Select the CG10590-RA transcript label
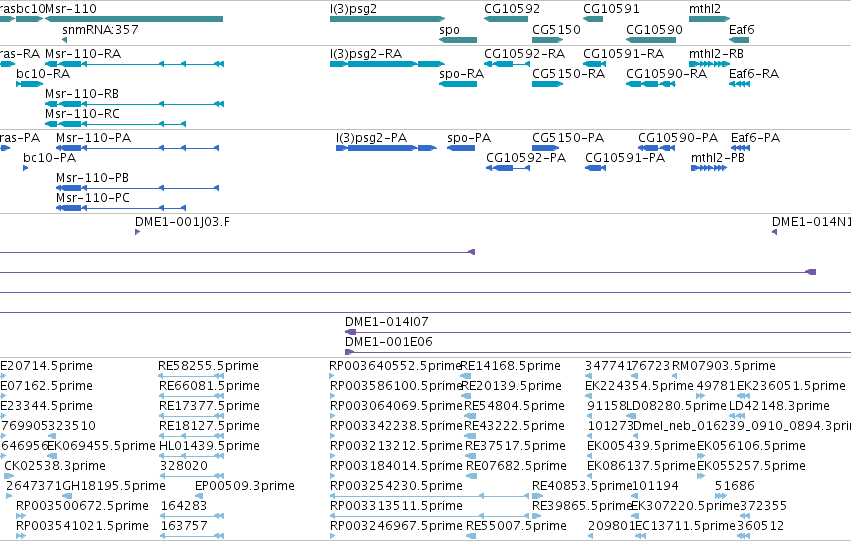 [x=666, y=74]
